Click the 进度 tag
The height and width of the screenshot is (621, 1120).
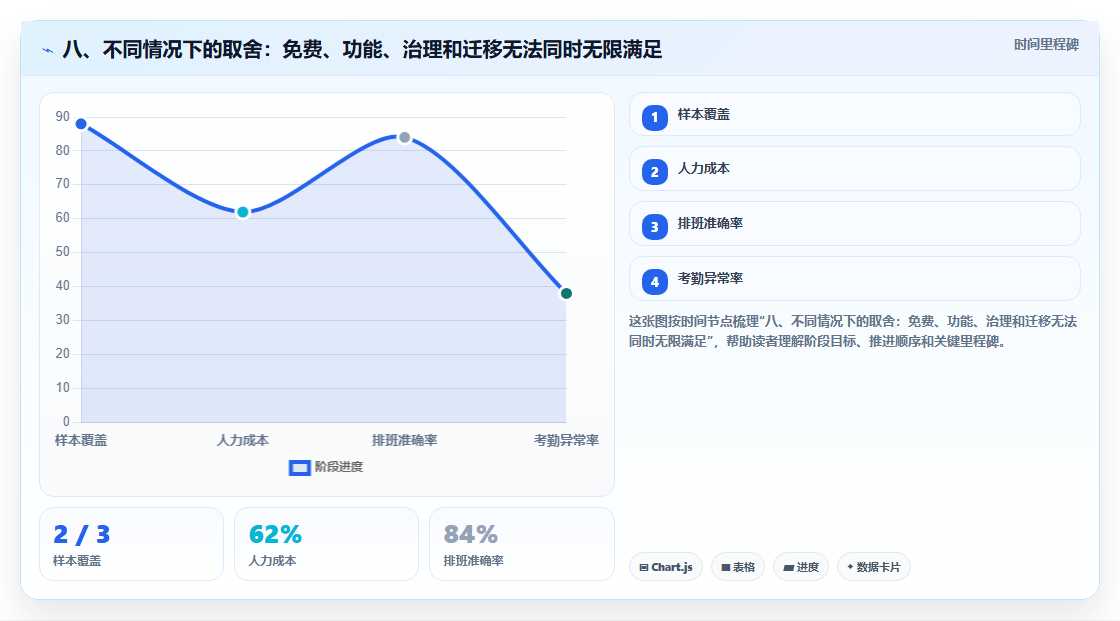[x=801, y=567]
